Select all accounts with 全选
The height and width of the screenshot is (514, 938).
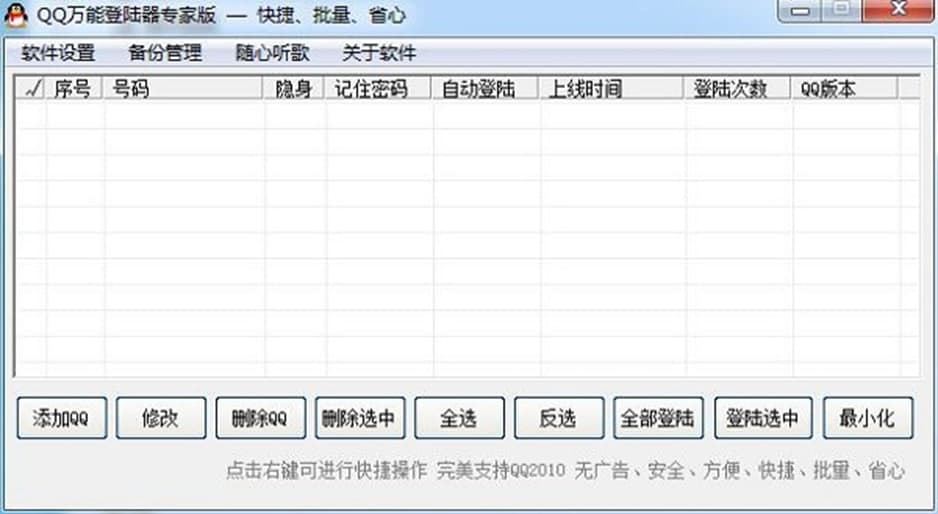[459, 418]
